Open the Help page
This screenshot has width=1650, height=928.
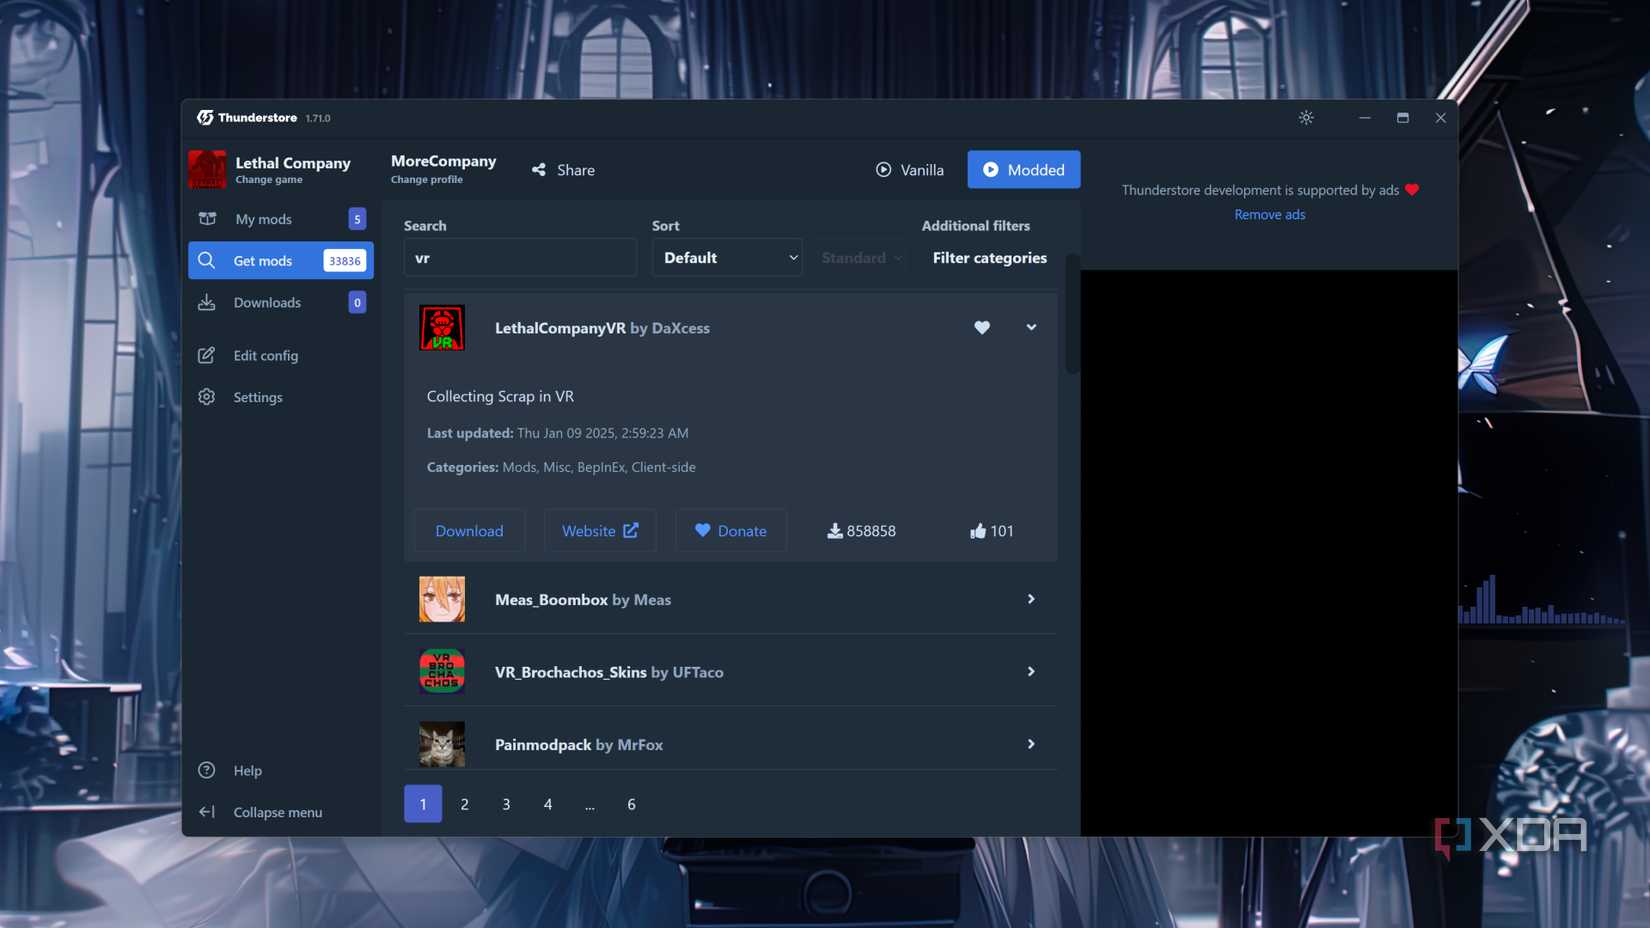pos(247,770)
